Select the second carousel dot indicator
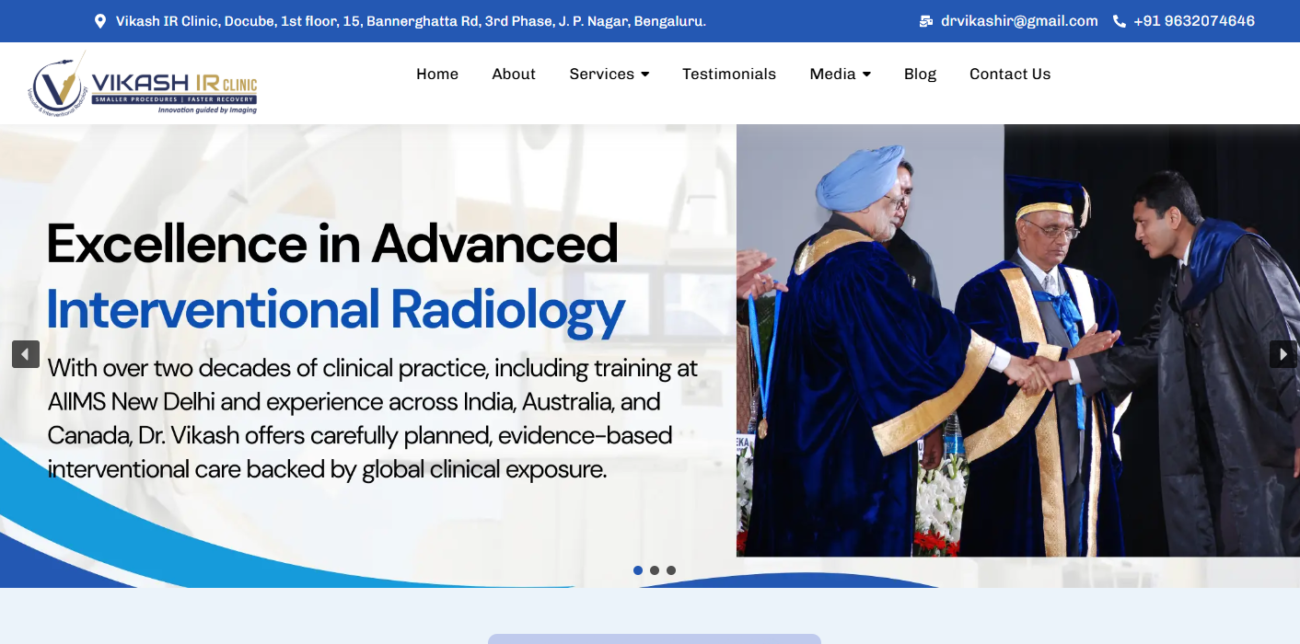Screen dimensions: 1300x644 [x=654, y=570]
